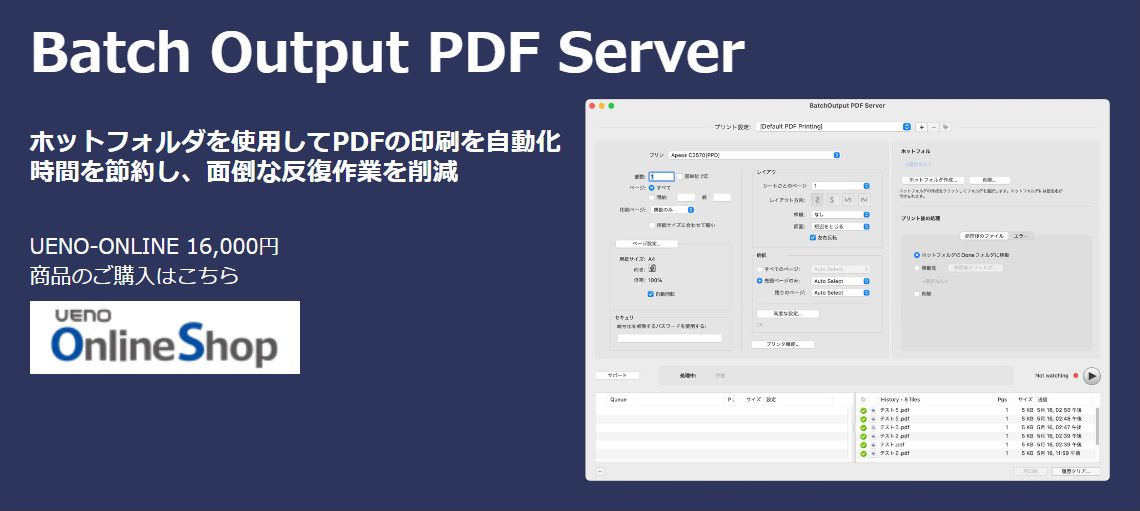Click the tag icon beside presets
The width and height of the screenshot is (1140, 511).
click(x=945, y=126)
